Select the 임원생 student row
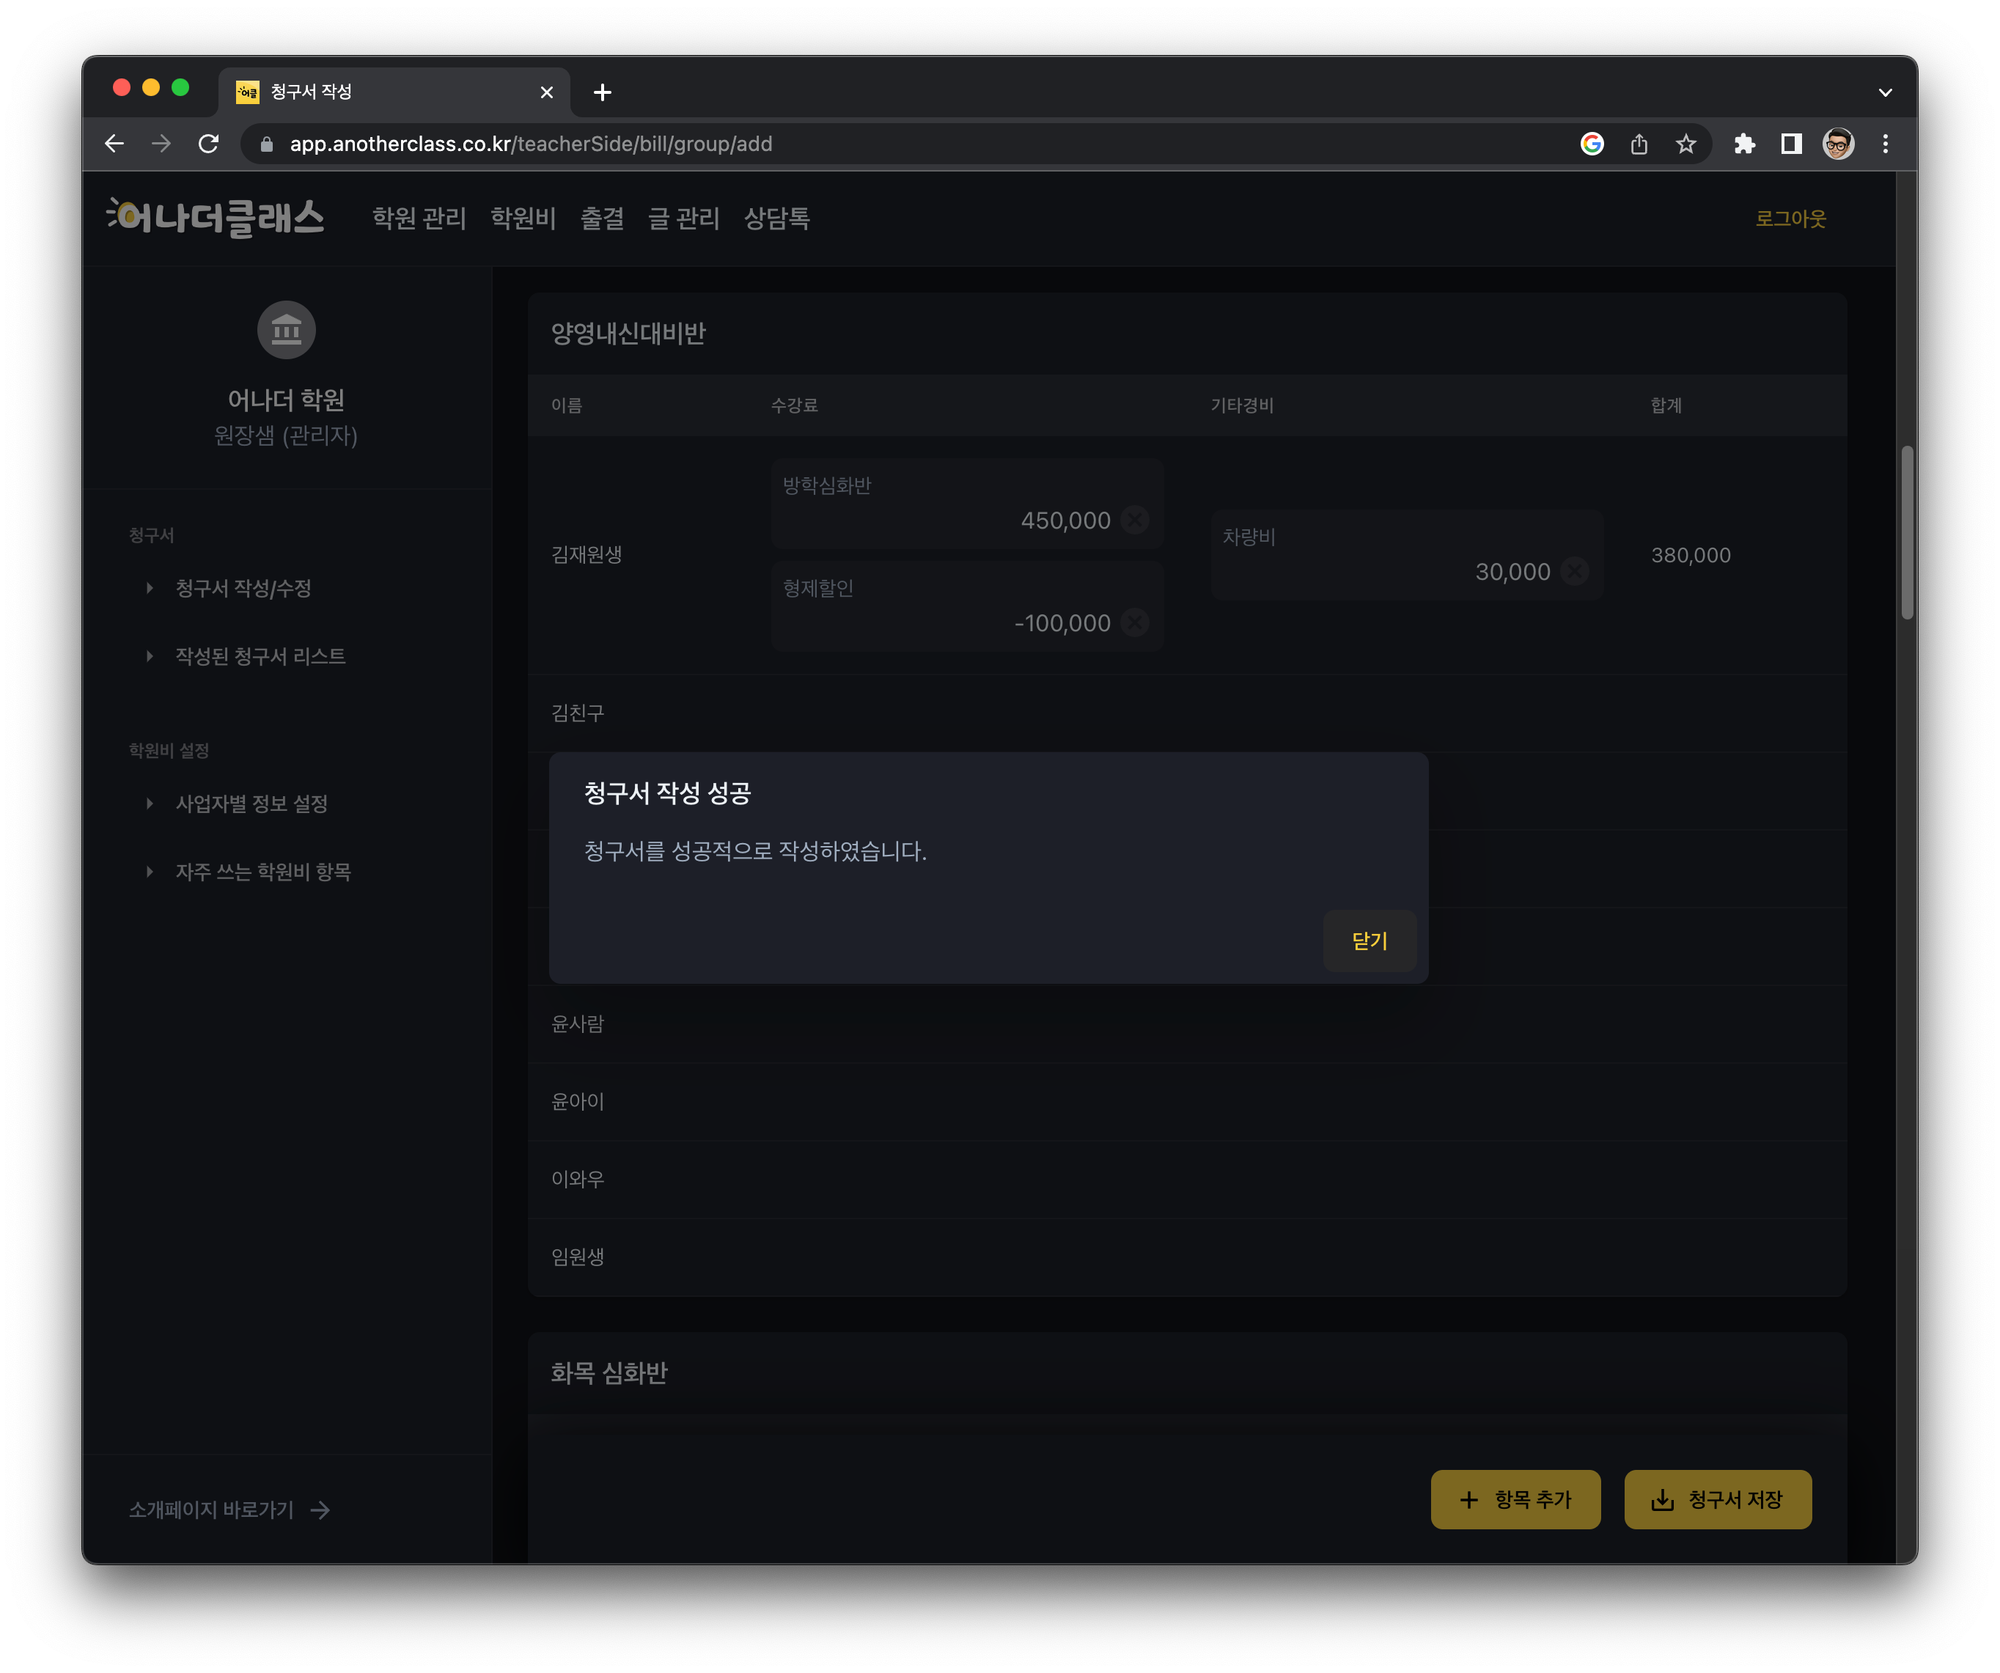Image resolution: width=2000 pixels, height=1673 pixels. (1186, 1257)
